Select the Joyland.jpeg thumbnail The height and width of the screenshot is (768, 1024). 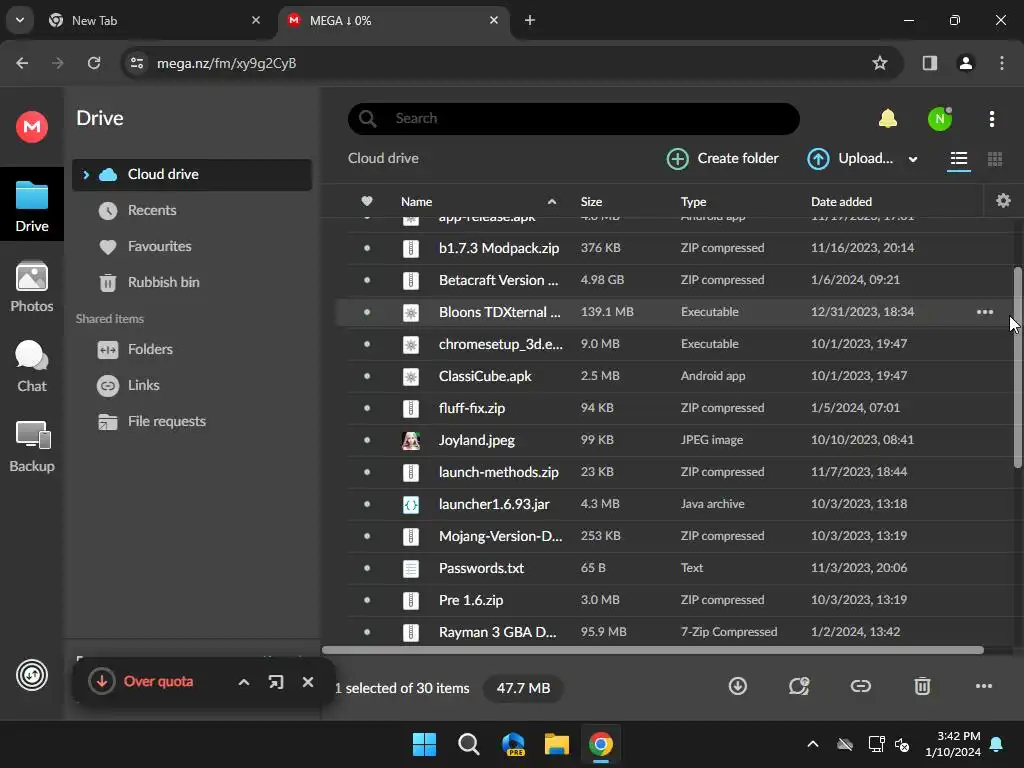pyautogui.click(x=411, y=440)
